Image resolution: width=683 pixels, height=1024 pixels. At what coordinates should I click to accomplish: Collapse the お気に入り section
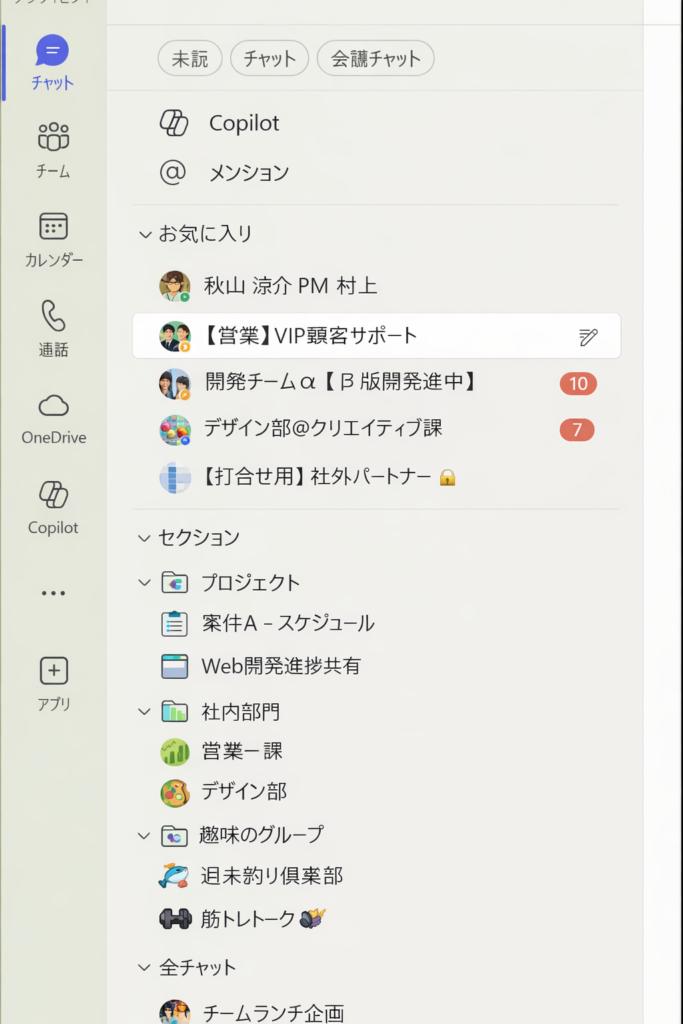(x=145, y=235)
